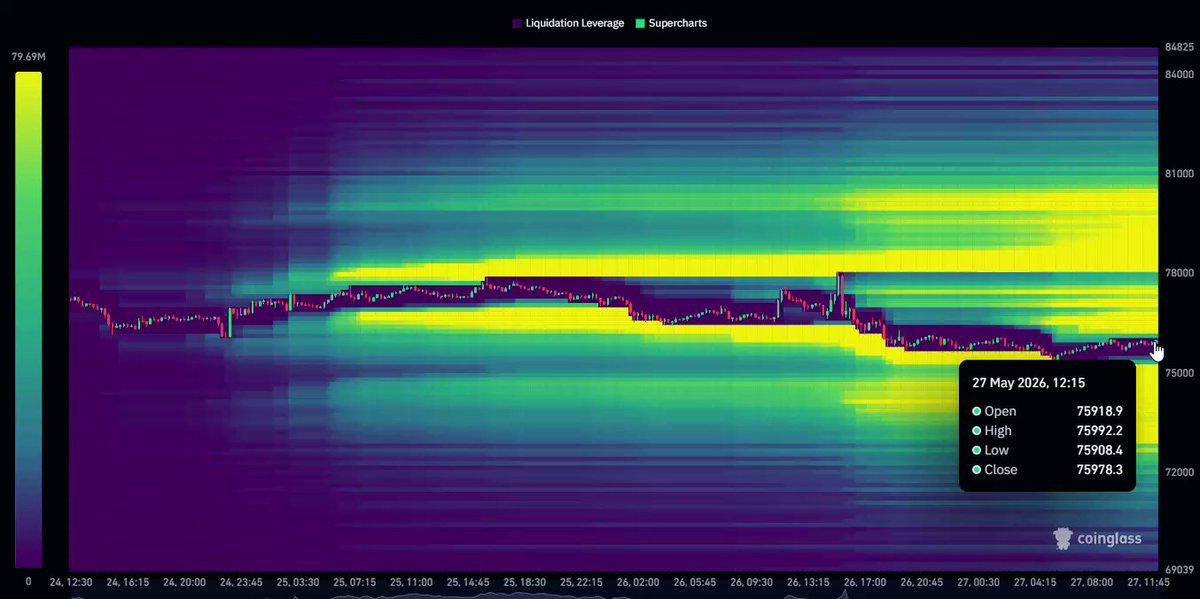Image resolution: width=1200 pixels, height=599 pixels.
Task: Click the bullet dot beside Low
Action: pyautogui.click(x=976, y=450)
